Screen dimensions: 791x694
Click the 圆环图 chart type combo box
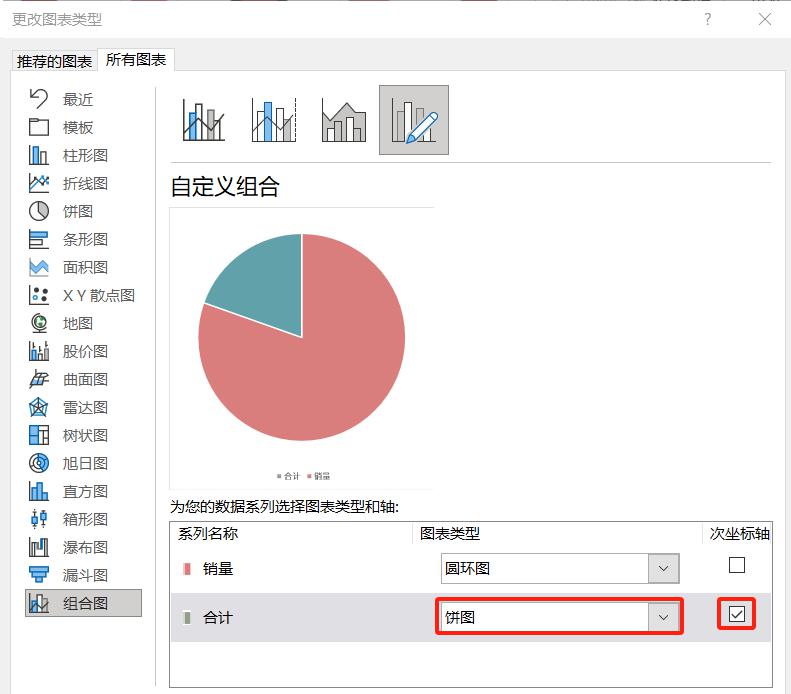(x=560, y=568)
